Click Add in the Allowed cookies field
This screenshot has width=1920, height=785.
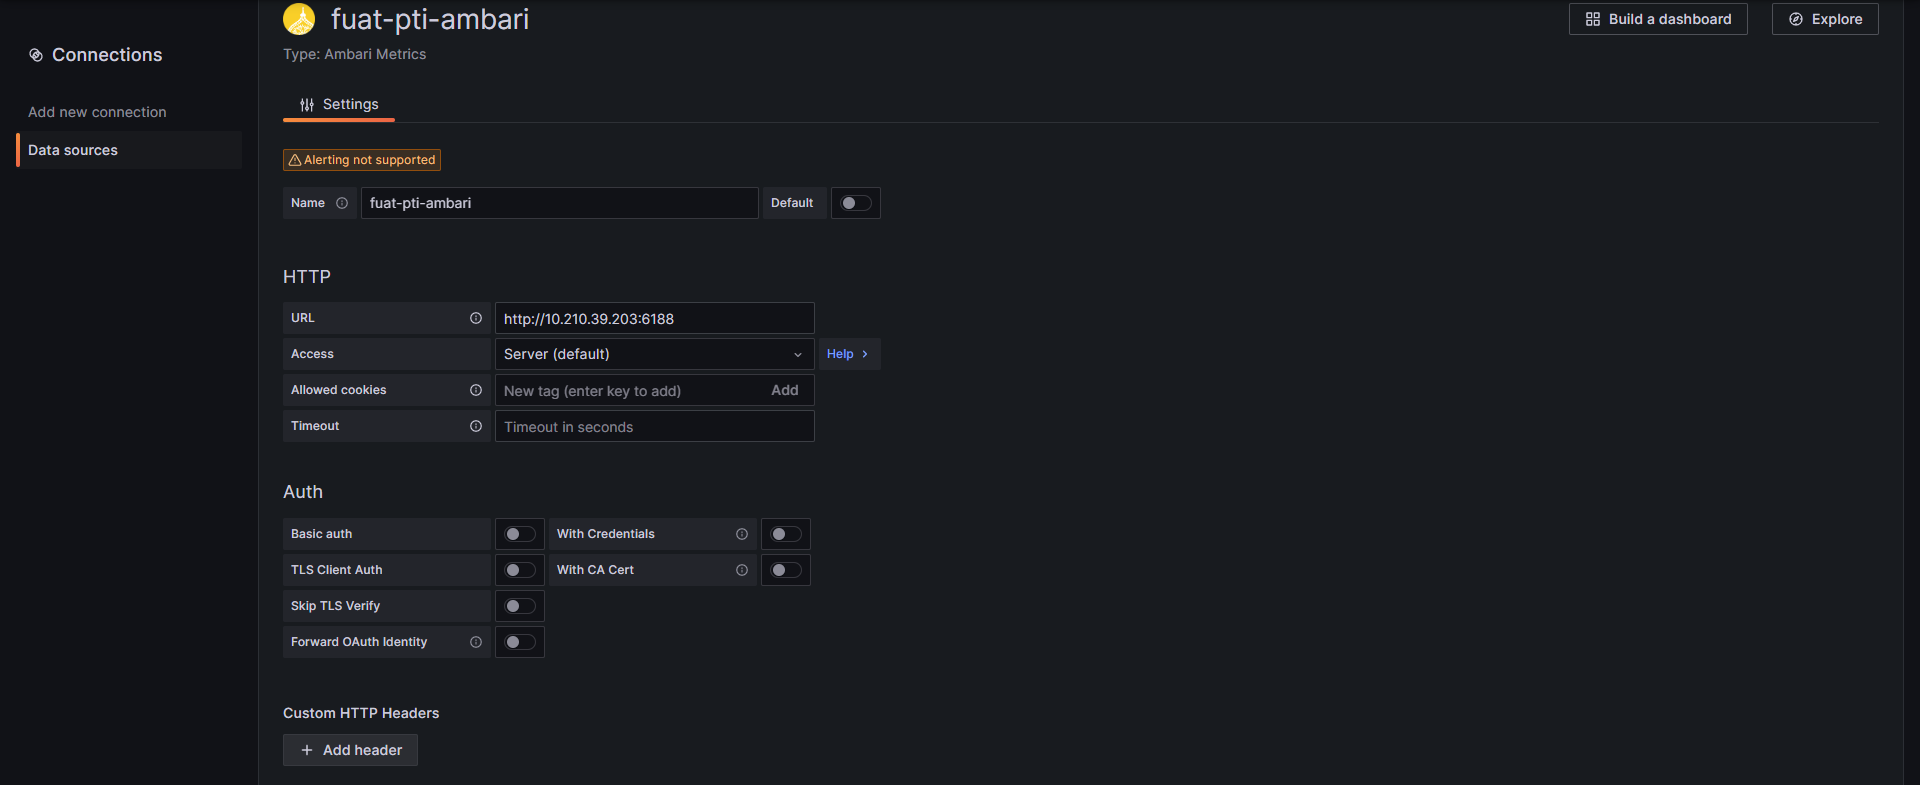(785, 390)
